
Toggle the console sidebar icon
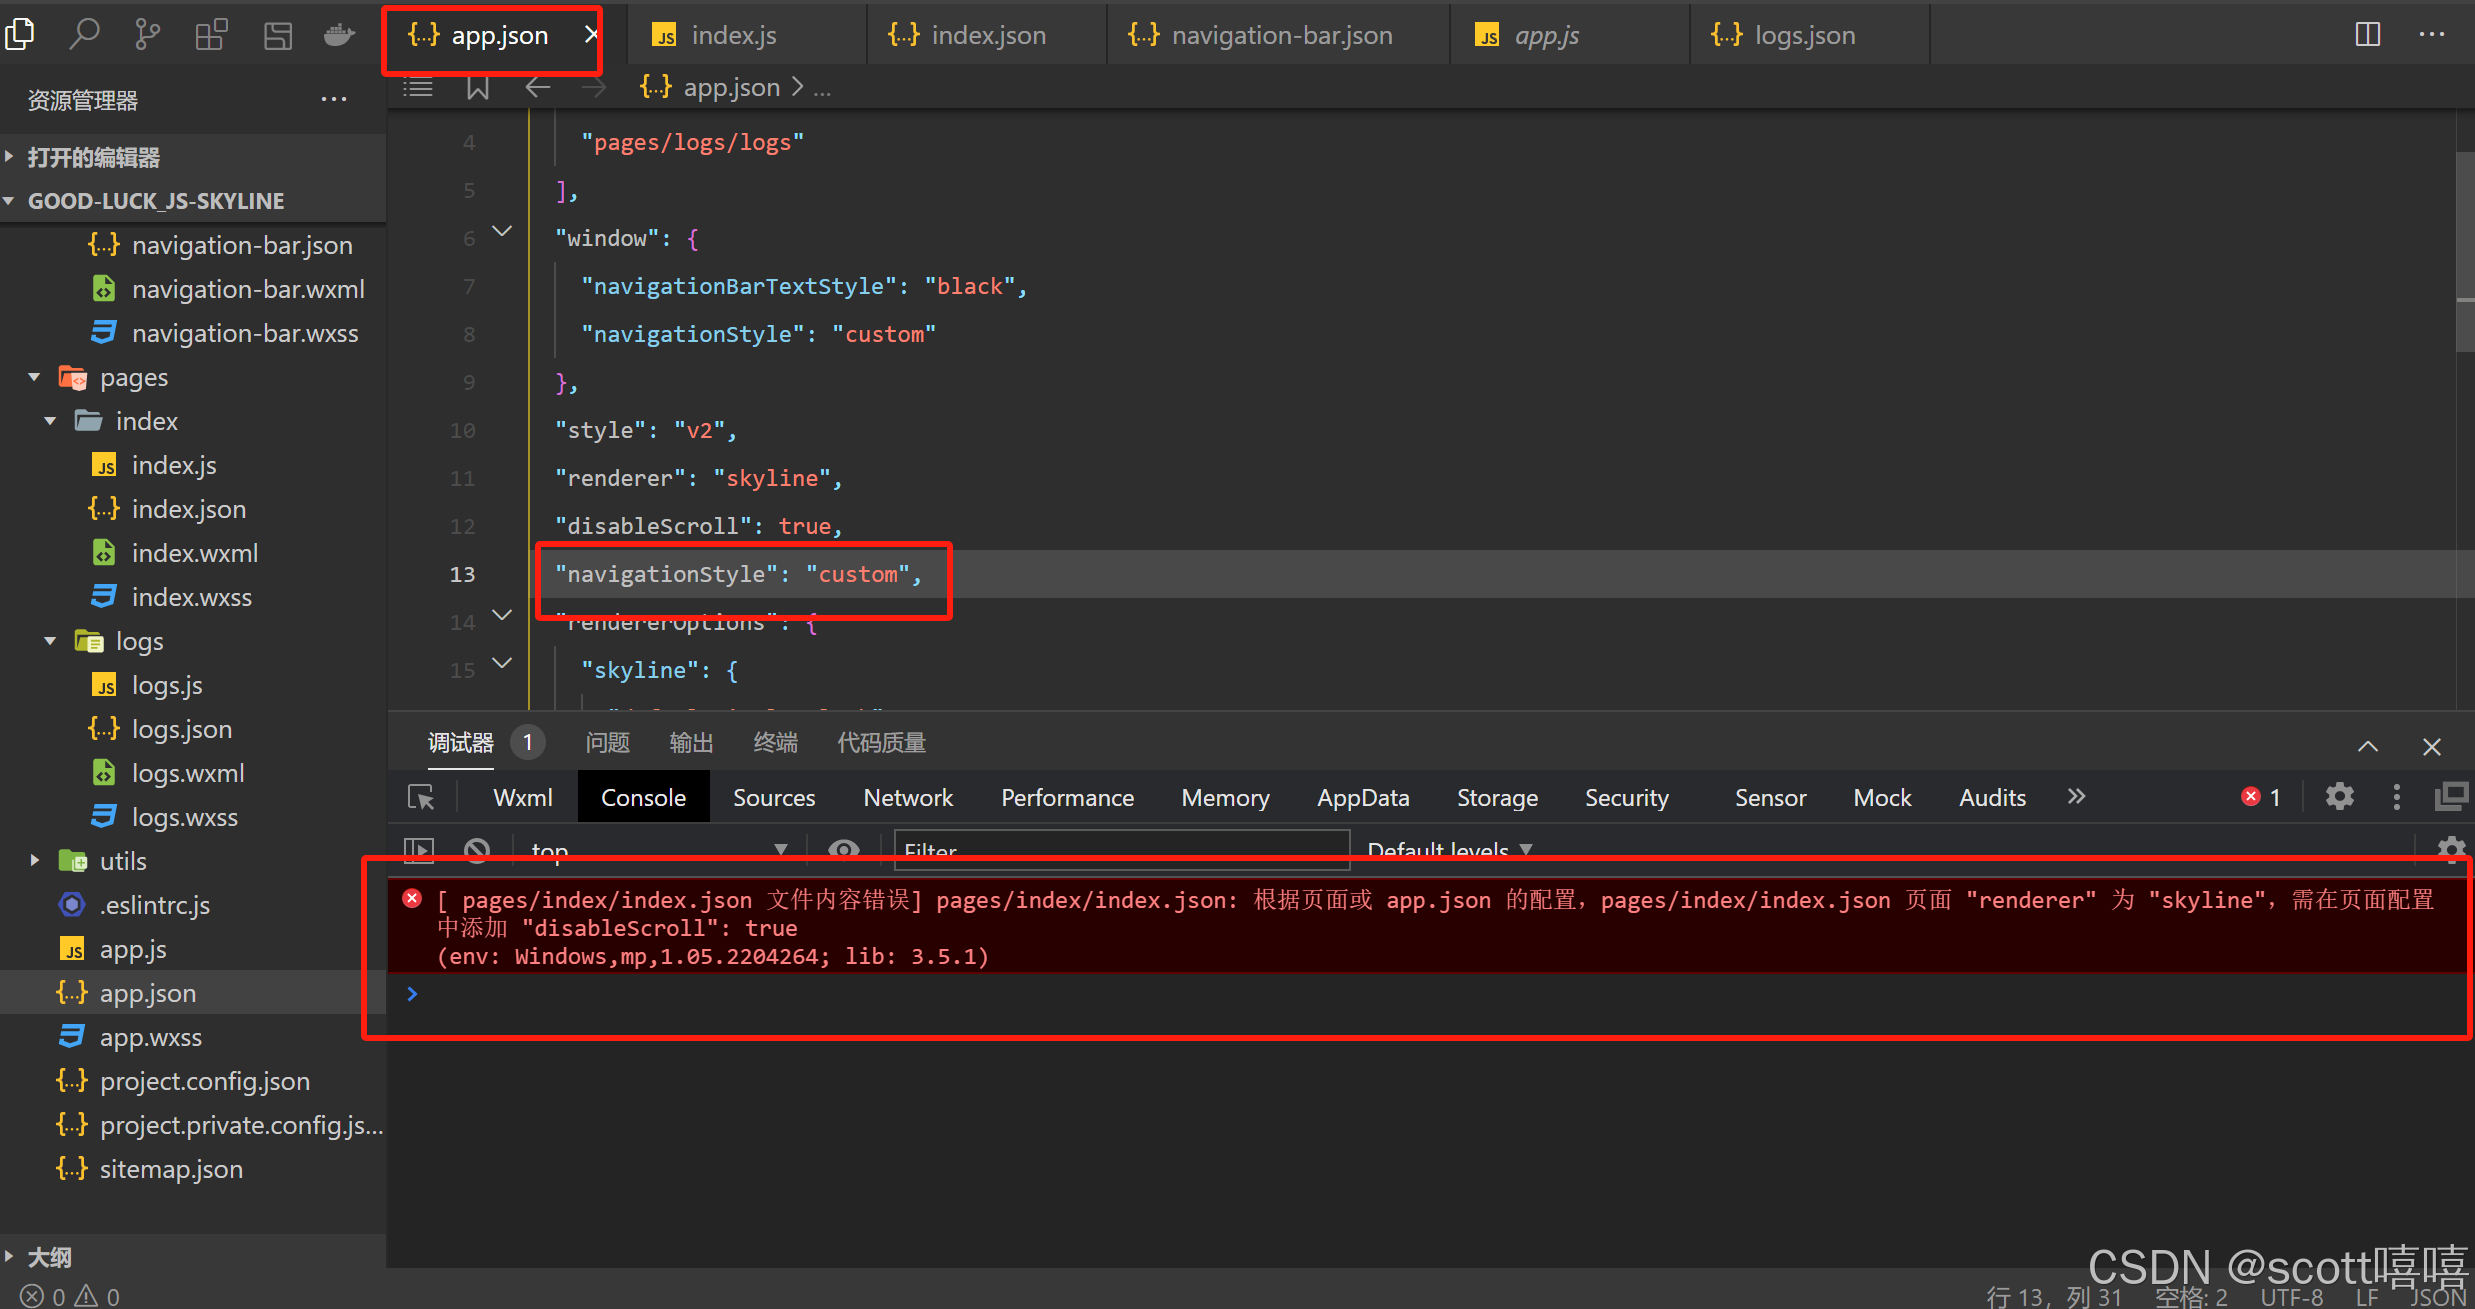pos(419,850)
